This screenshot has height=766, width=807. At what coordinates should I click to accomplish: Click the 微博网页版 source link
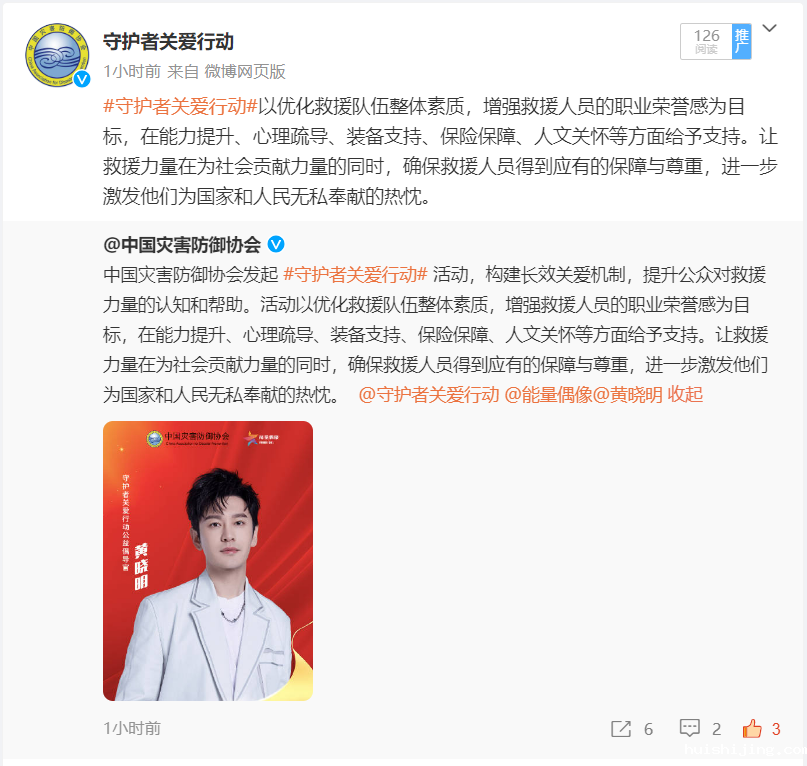(x=244, y=72)
